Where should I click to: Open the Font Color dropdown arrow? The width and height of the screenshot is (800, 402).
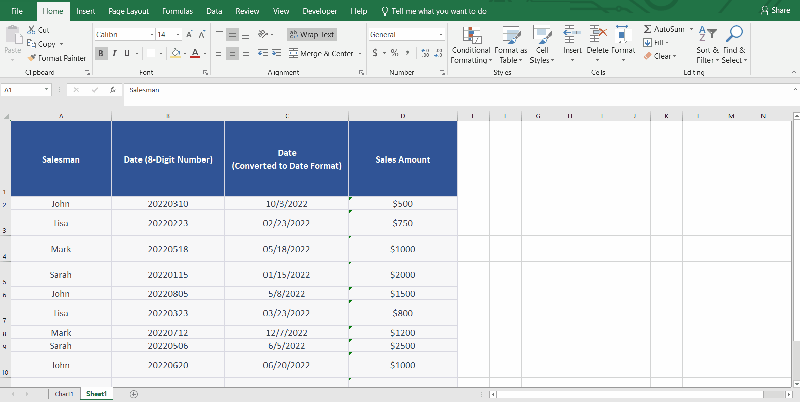pos(205,53)
